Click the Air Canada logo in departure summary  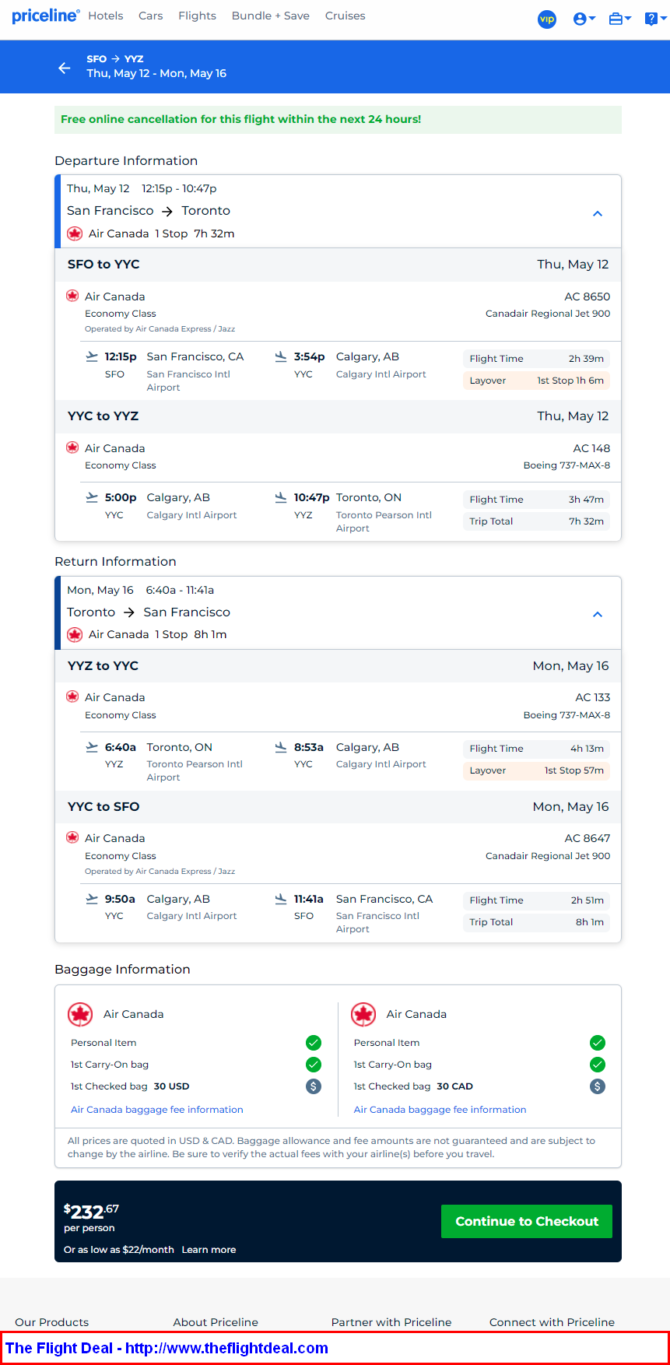coord(74,234)
